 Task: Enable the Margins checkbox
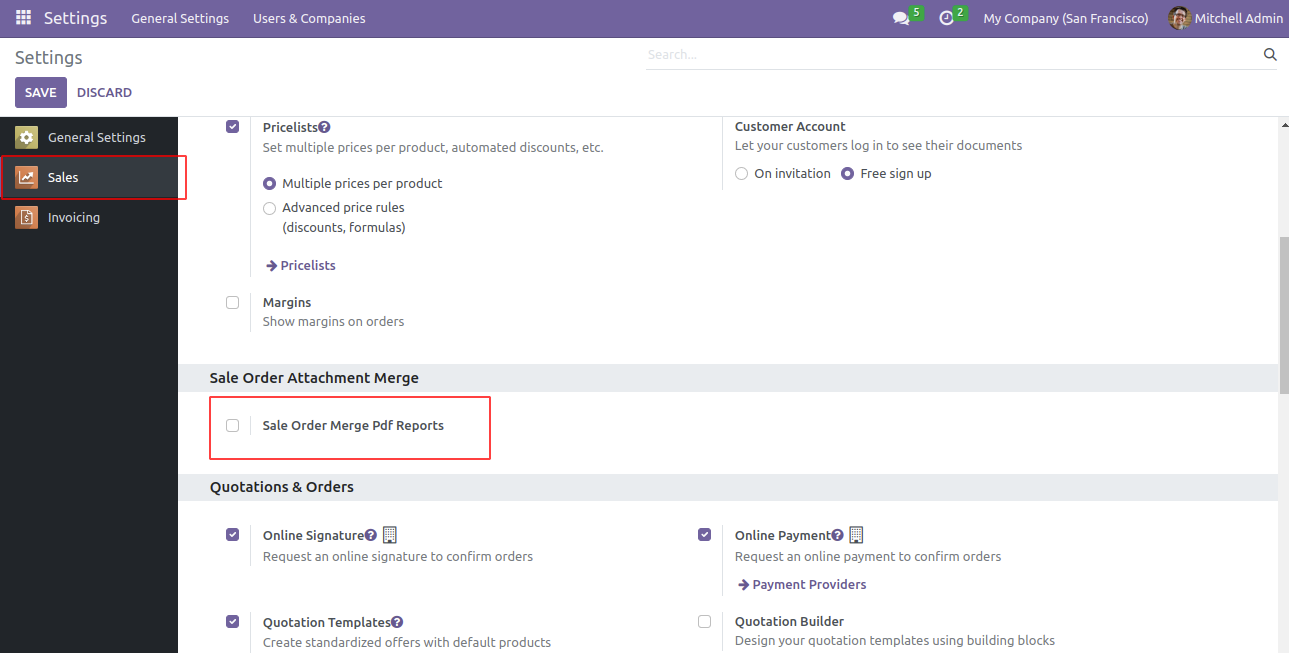(x=232, y=302)
